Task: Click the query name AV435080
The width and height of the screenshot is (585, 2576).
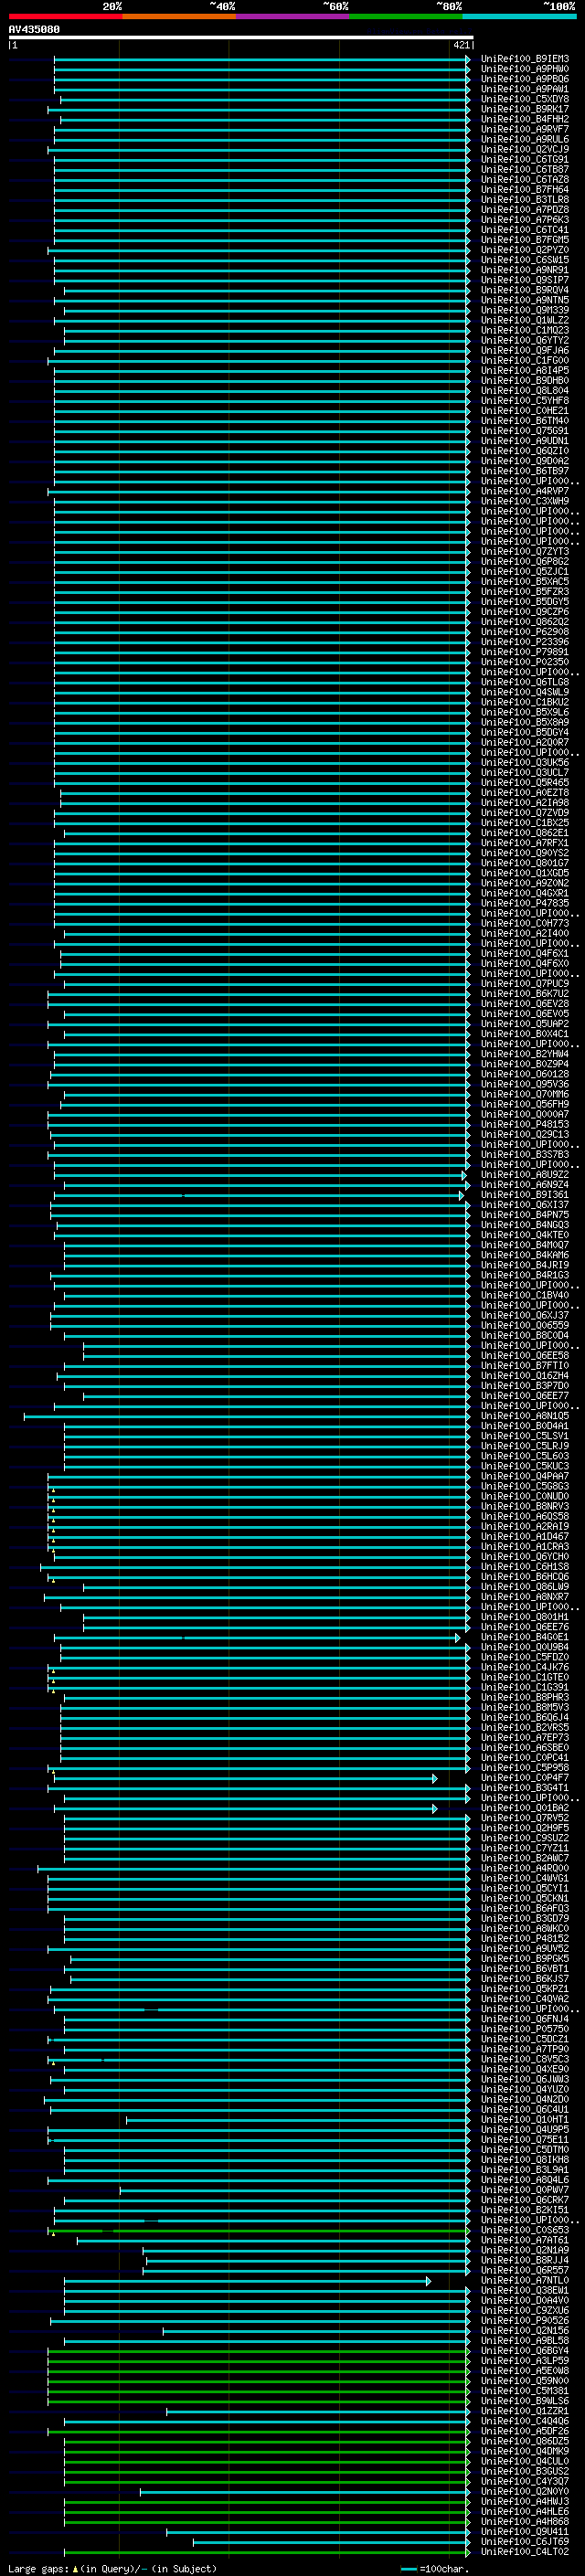Action: (x=34, y=29)
